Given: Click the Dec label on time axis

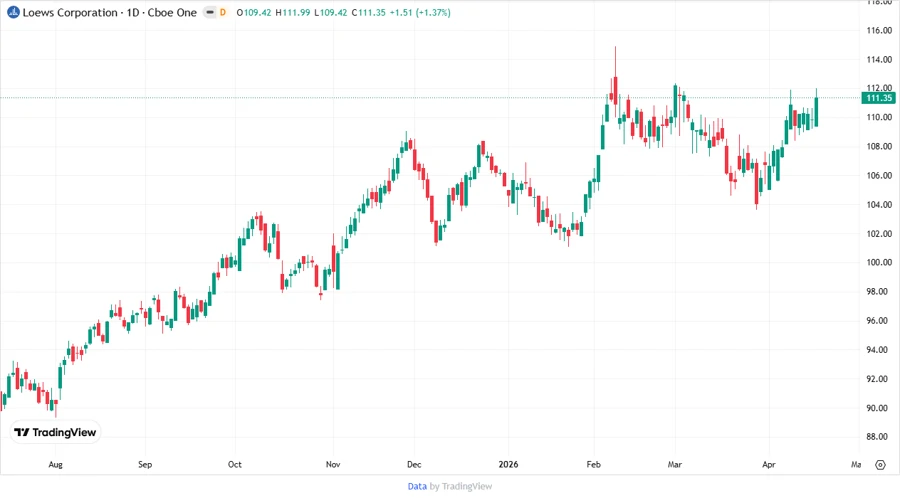Looking at the screenshot, I should pyautogui.click(x=414, y=465).
